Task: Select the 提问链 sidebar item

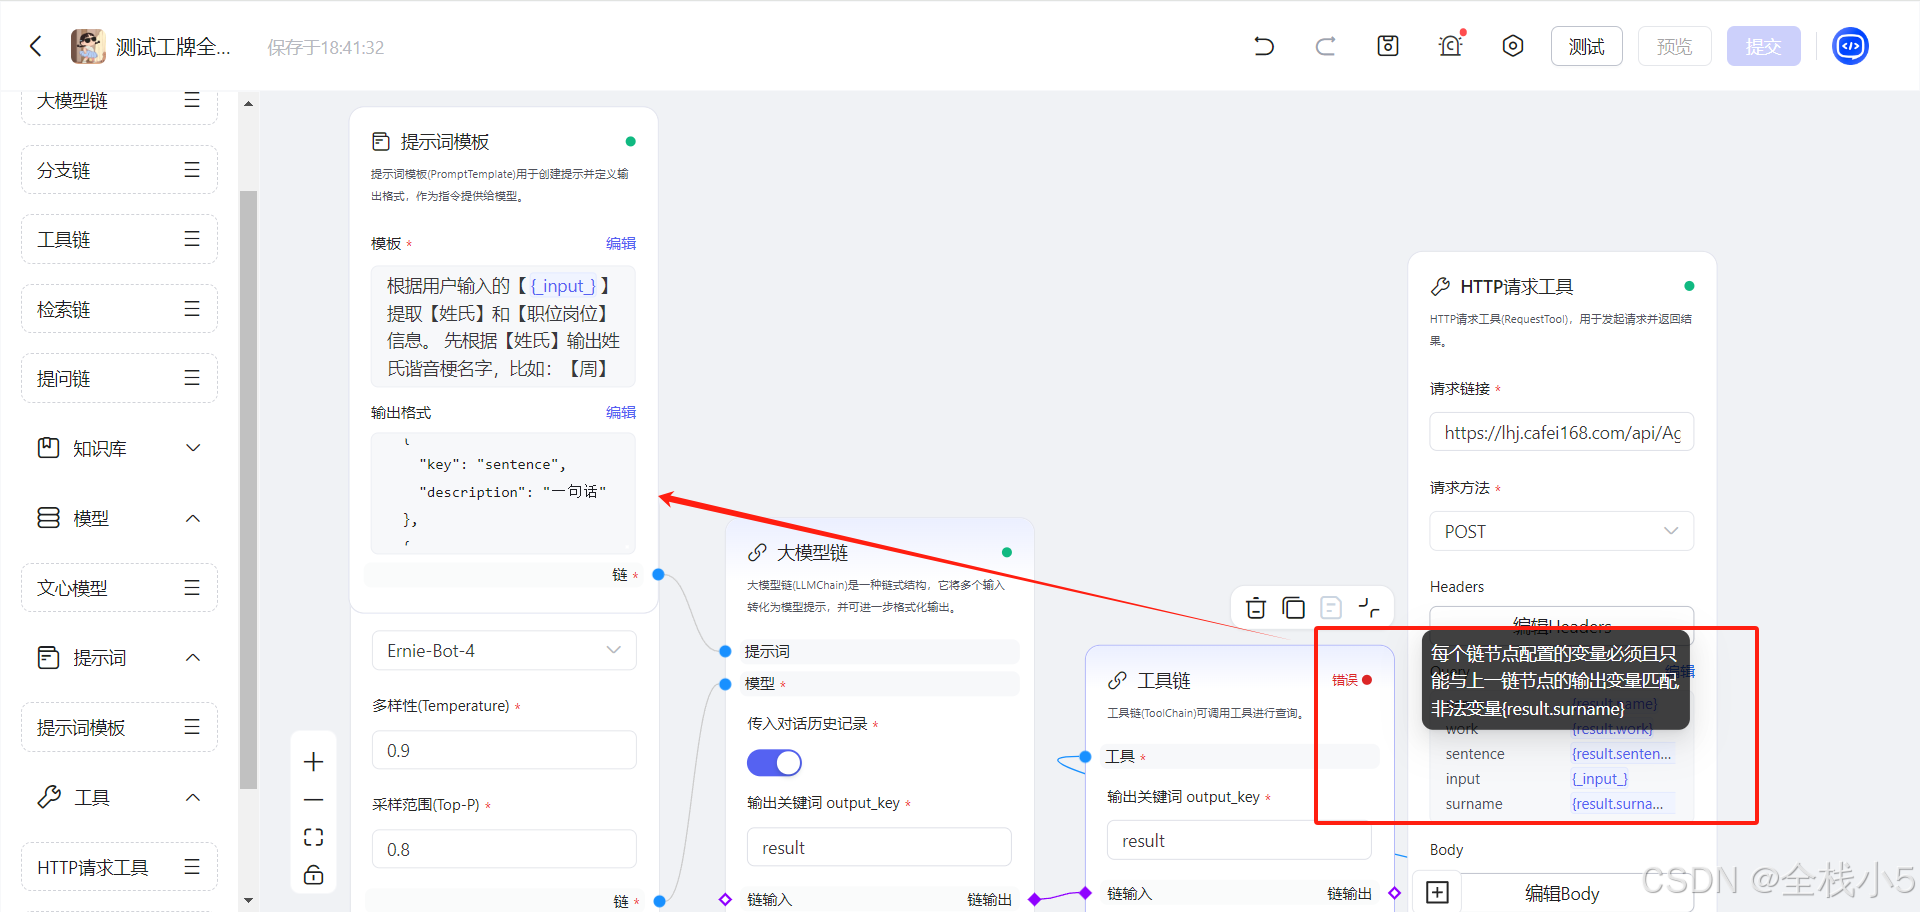Action: point(119,378)
